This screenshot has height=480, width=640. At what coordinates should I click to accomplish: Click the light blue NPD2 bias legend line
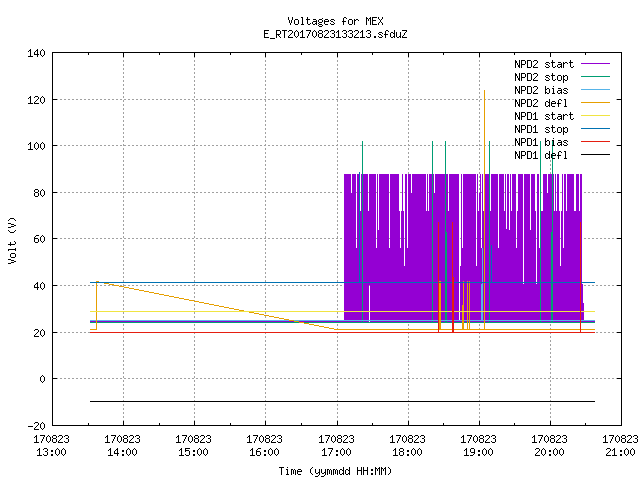pos(596,90)
